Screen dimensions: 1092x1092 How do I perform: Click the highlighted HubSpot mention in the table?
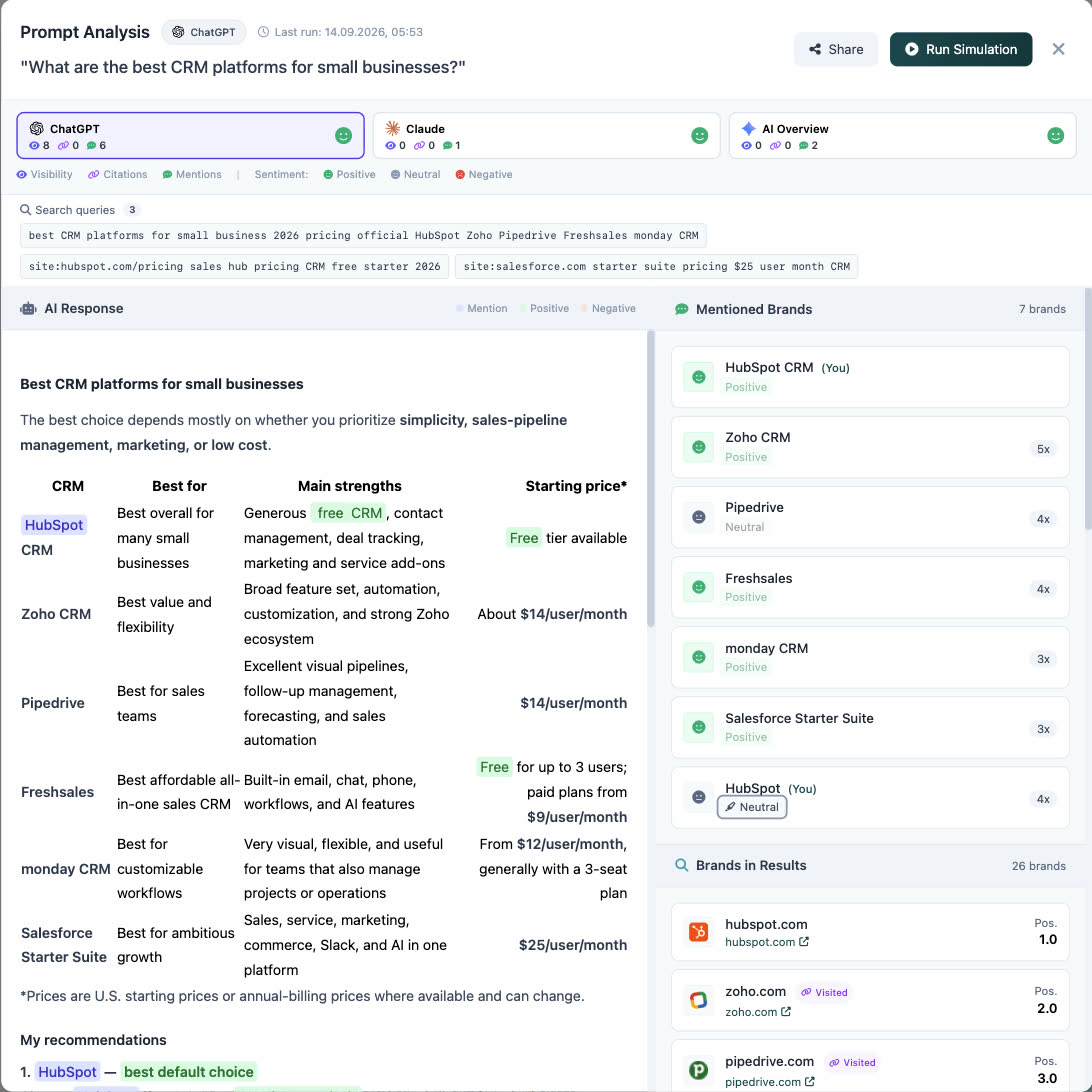[x=54, y=525]
